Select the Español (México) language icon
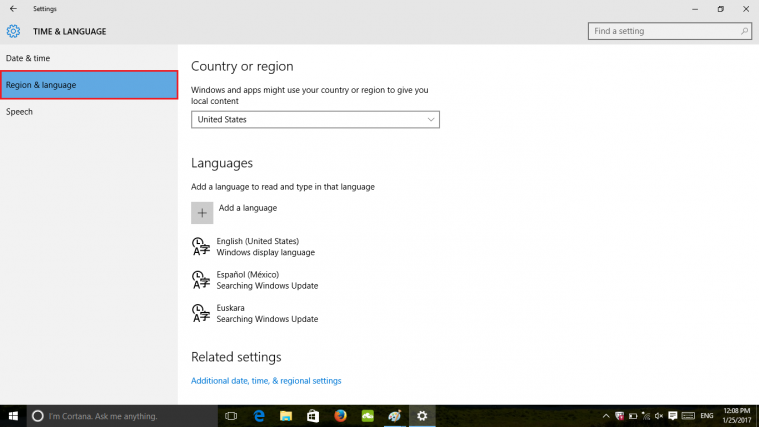 201,280
